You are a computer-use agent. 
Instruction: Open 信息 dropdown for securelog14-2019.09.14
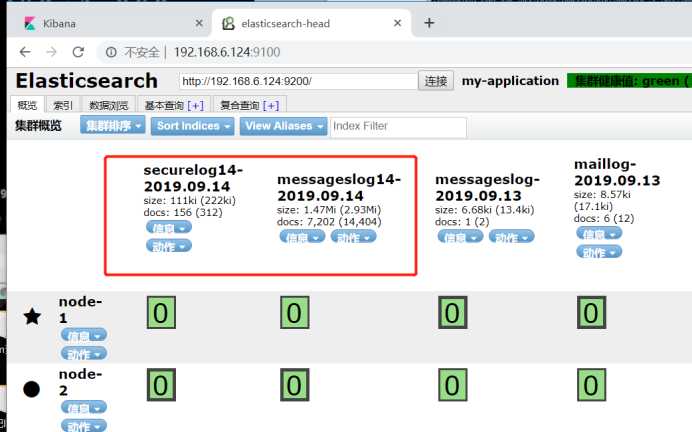(x=169, y=228)
